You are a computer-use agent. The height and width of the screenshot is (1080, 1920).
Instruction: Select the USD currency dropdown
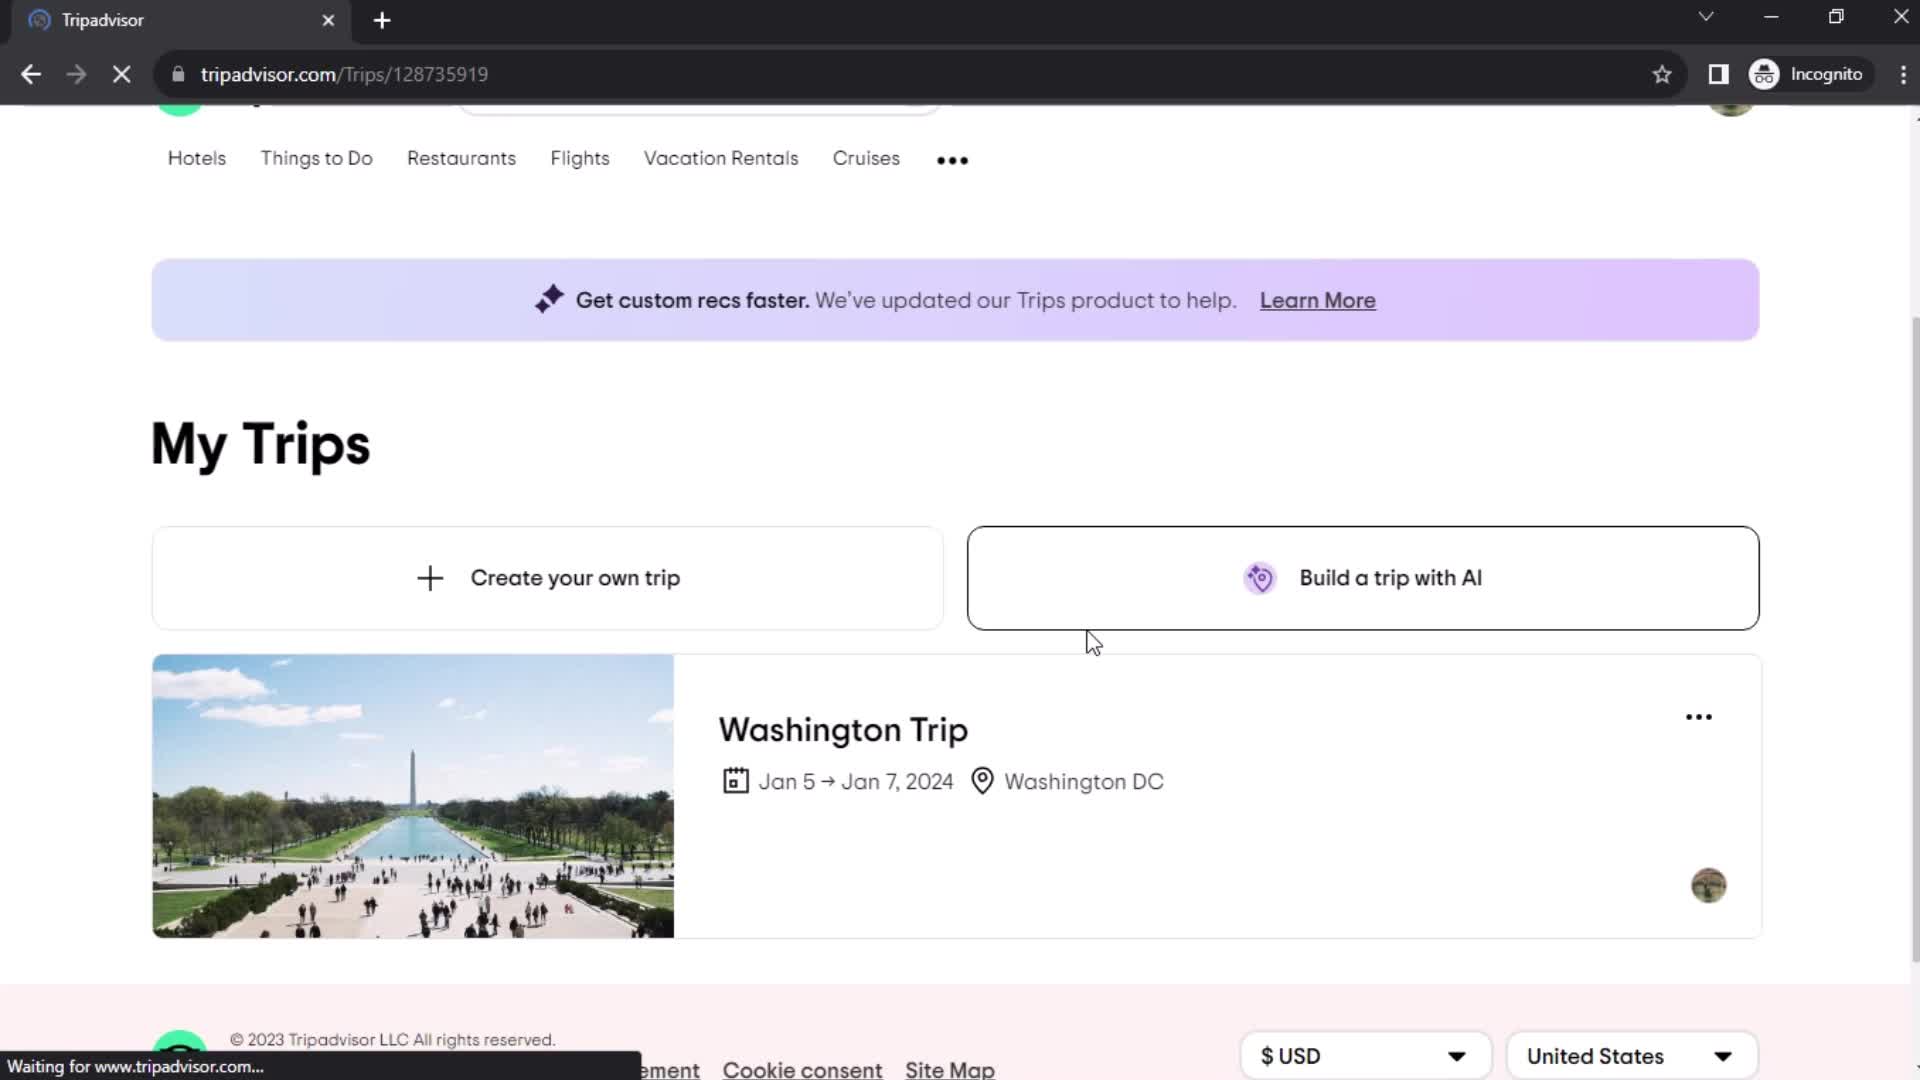point(1367,1055)
